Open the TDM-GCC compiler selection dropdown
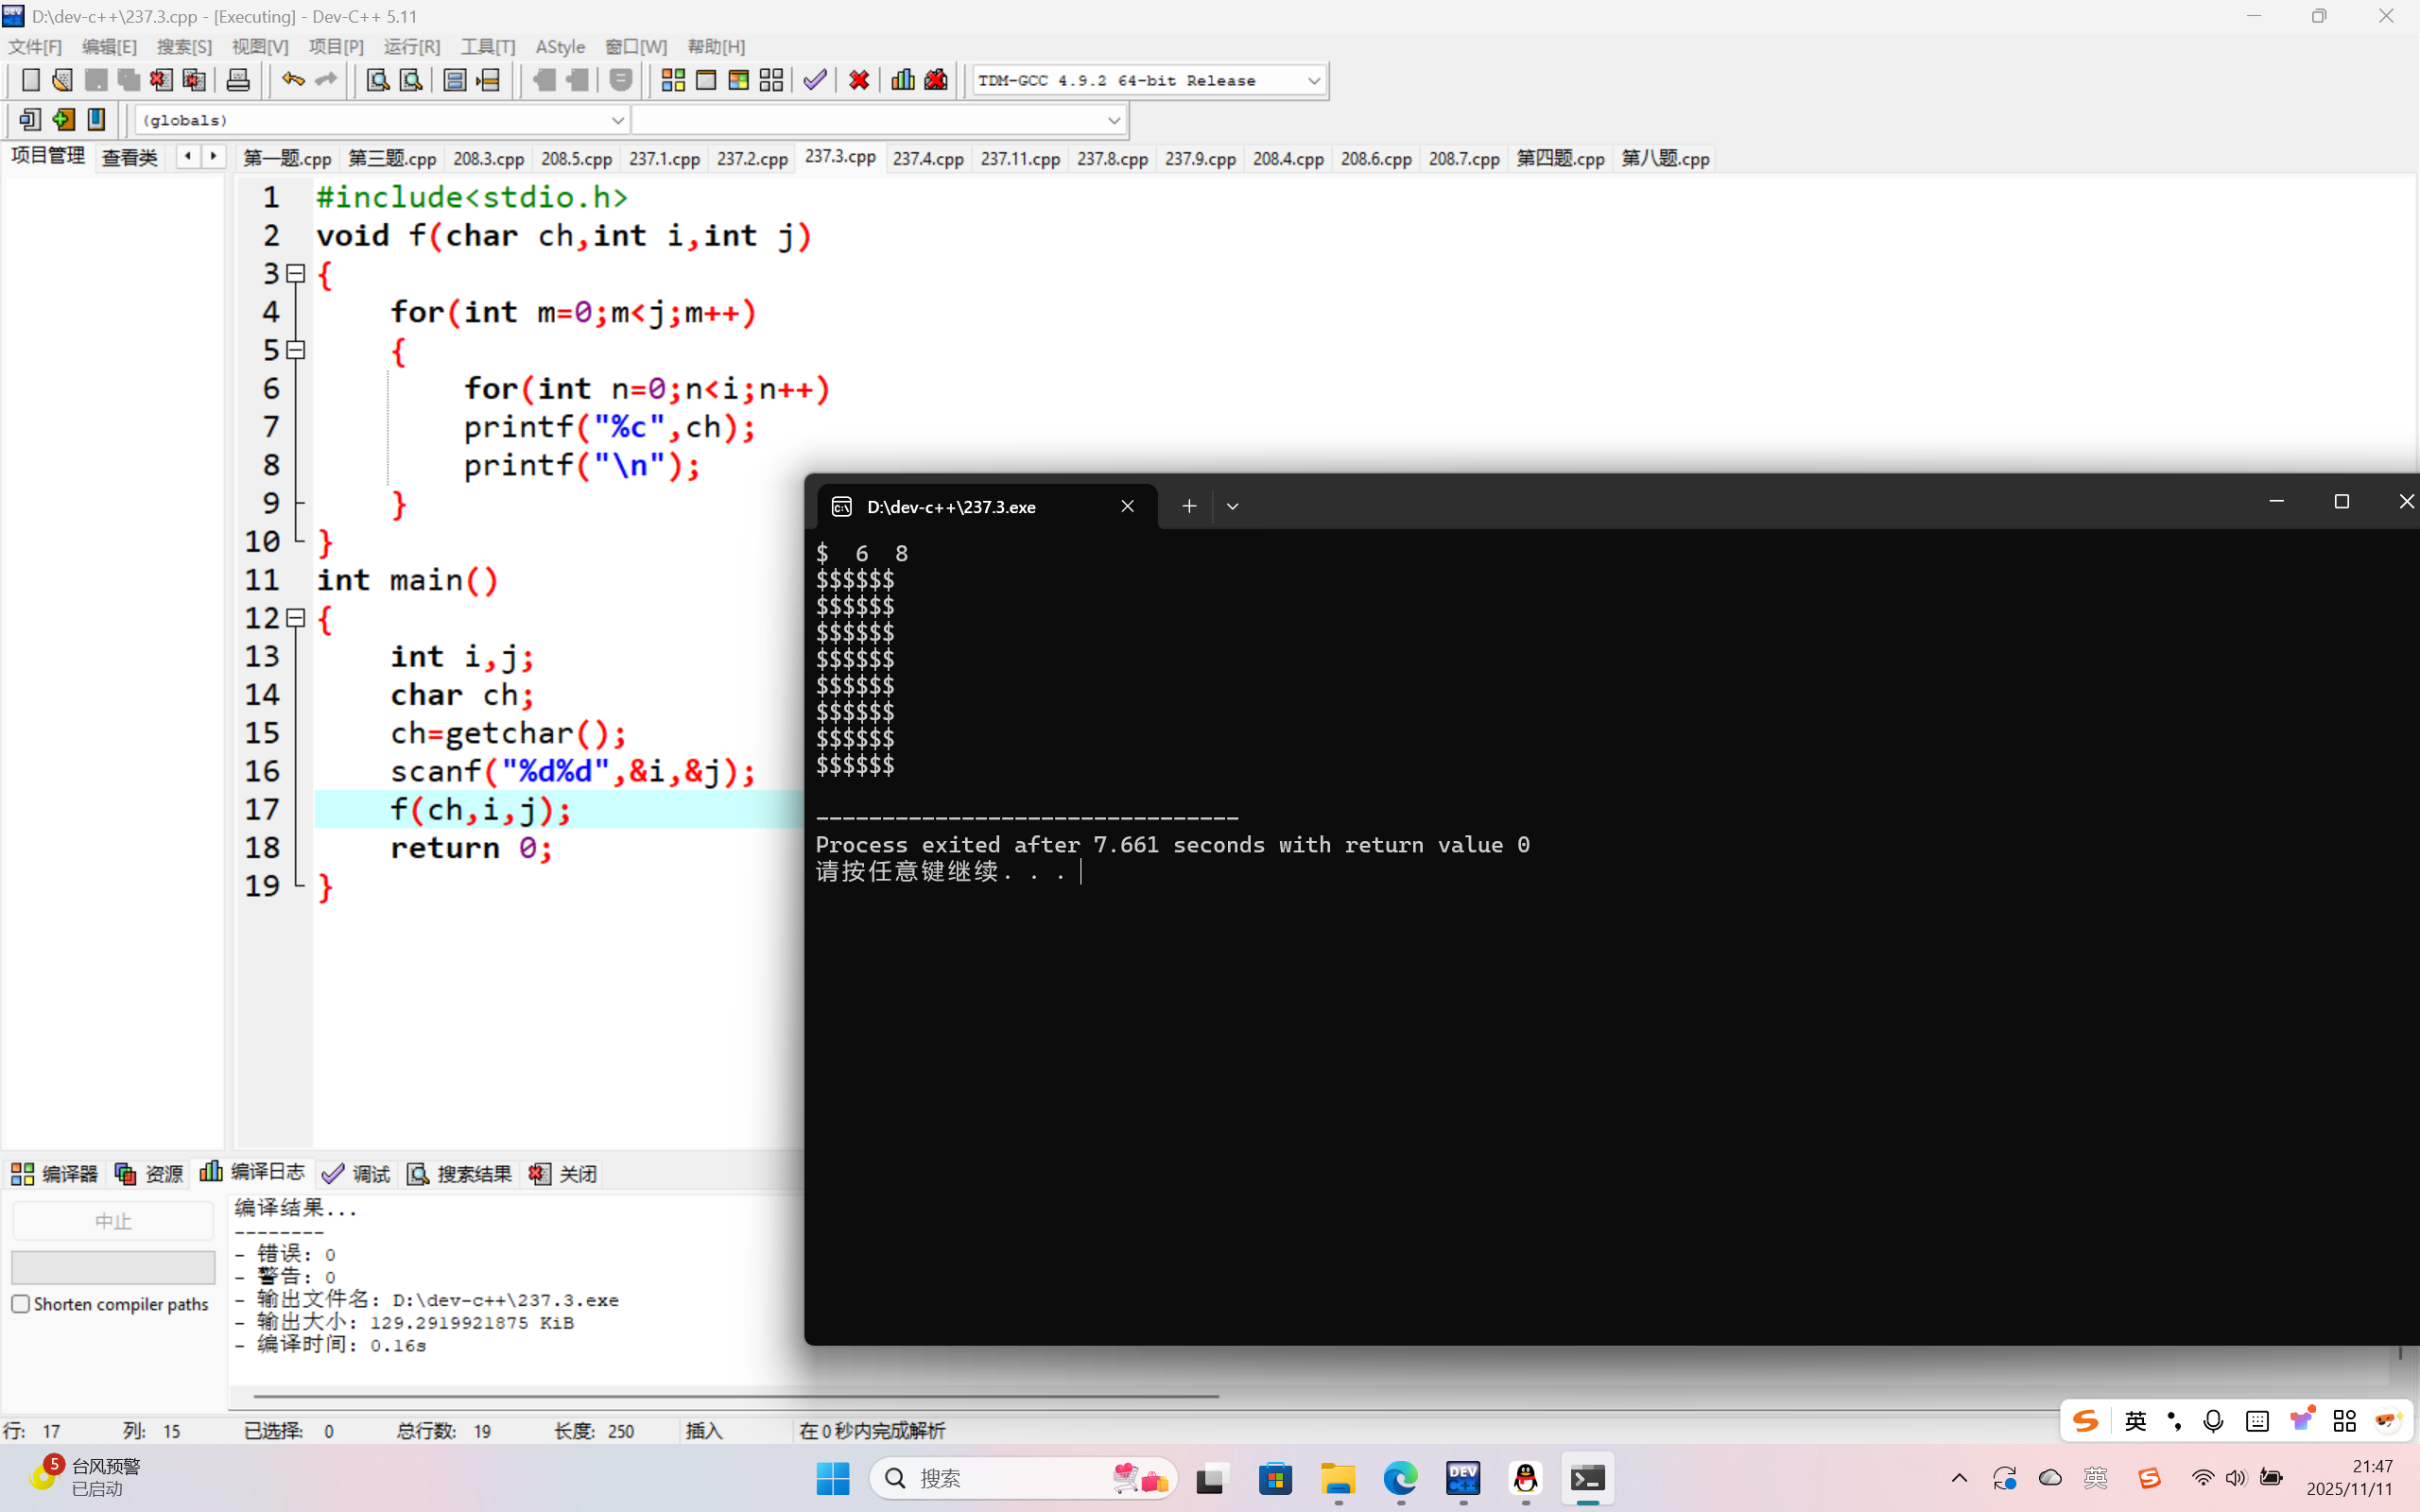Image resolution: width=2420 pixels, height=1512 pixels. [1313, 80]
